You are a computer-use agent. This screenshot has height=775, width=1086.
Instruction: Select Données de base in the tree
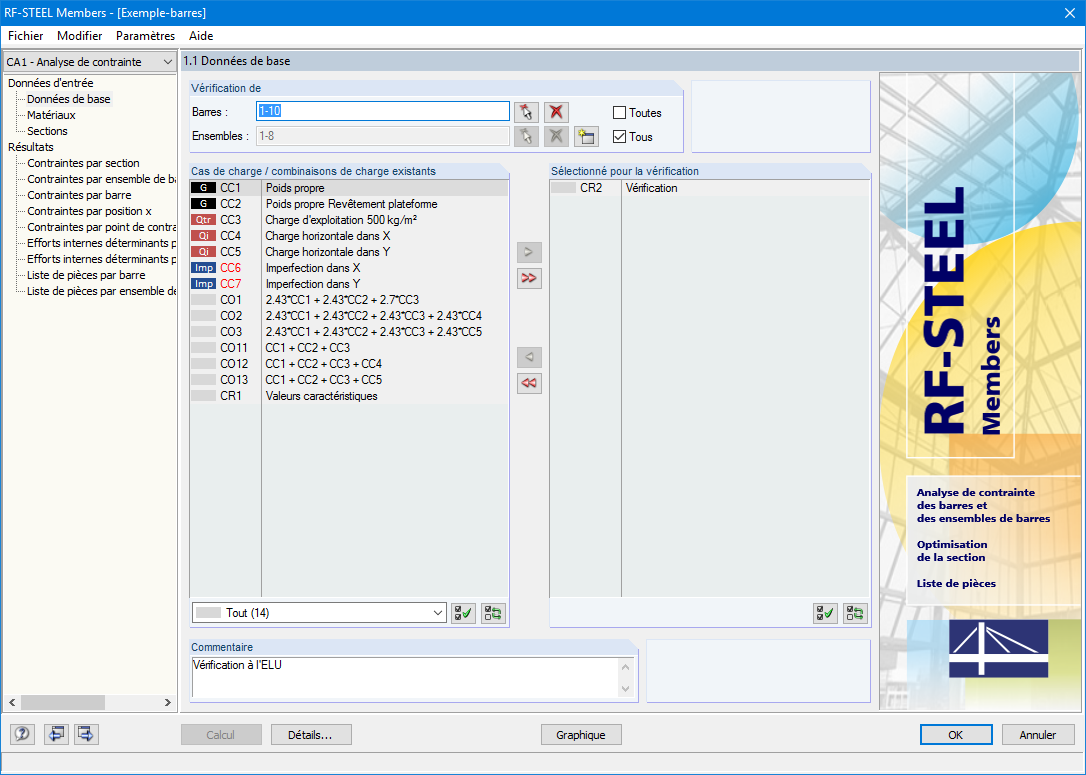(69, 99)
